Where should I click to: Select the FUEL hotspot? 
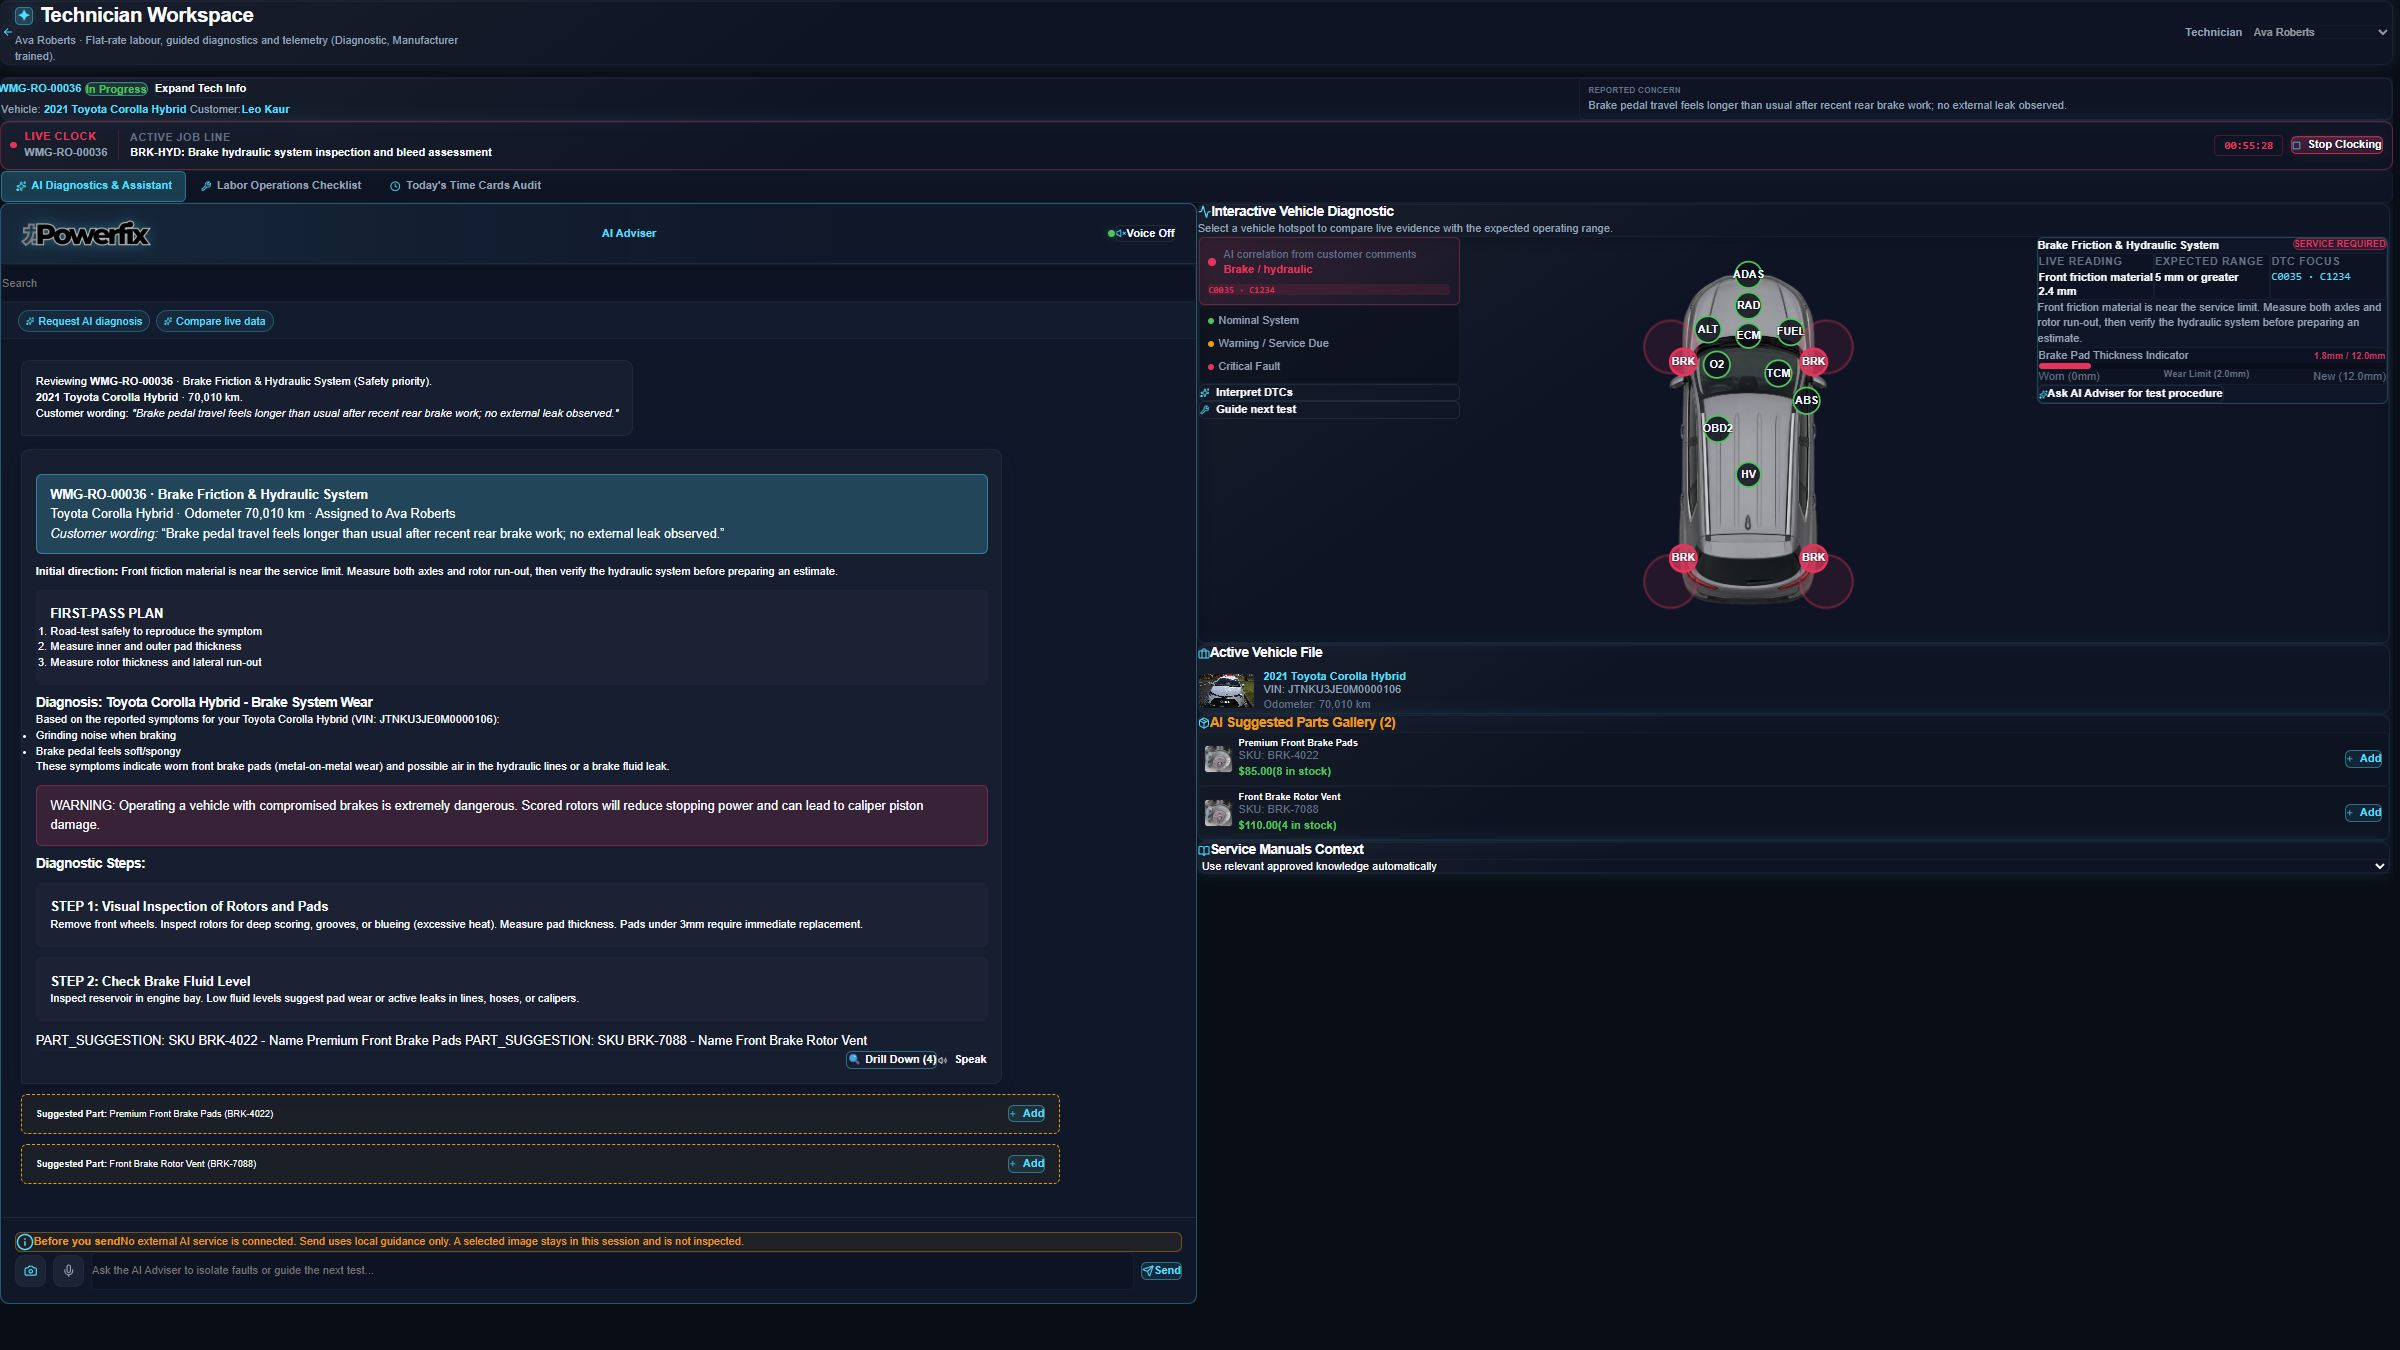tap(1790, 331)
